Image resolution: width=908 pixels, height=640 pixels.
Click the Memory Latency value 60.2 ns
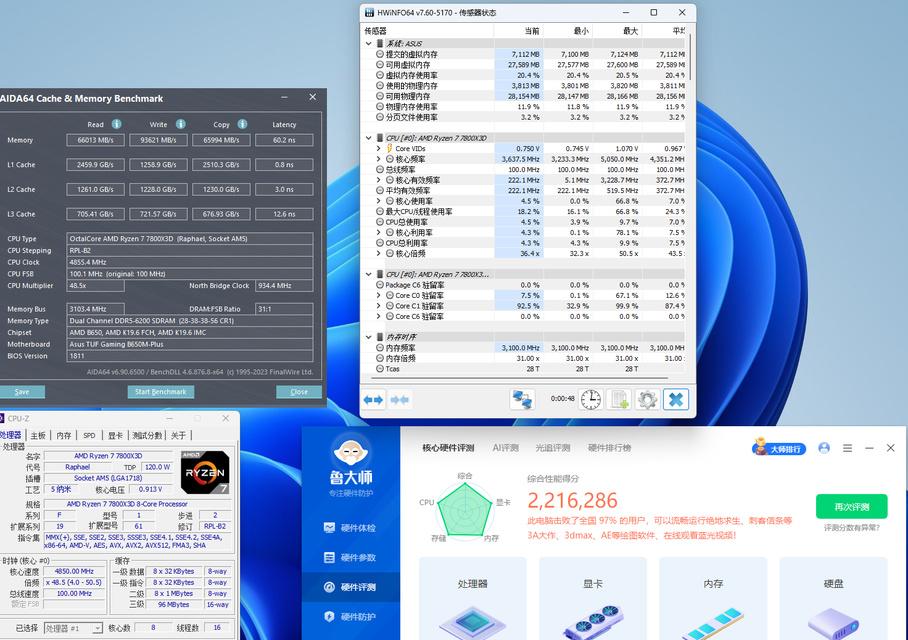[284, 140]
